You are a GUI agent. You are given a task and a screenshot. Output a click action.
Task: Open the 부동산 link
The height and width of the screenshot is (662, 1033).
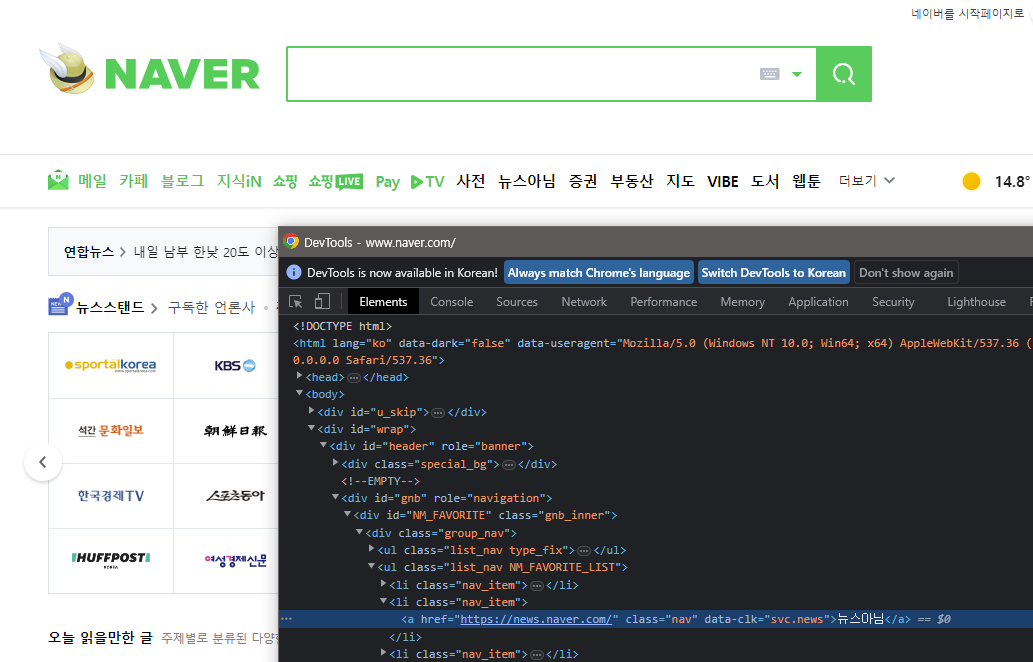point(632,181)
